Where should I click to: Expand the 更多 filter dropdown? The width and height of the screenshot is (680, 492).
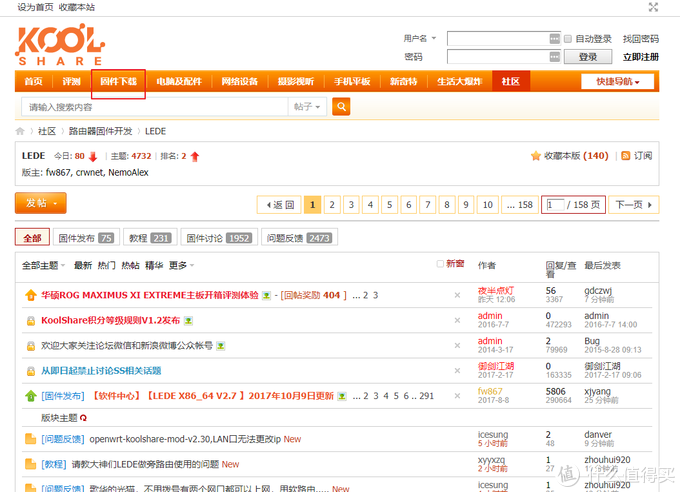(181, 266)
